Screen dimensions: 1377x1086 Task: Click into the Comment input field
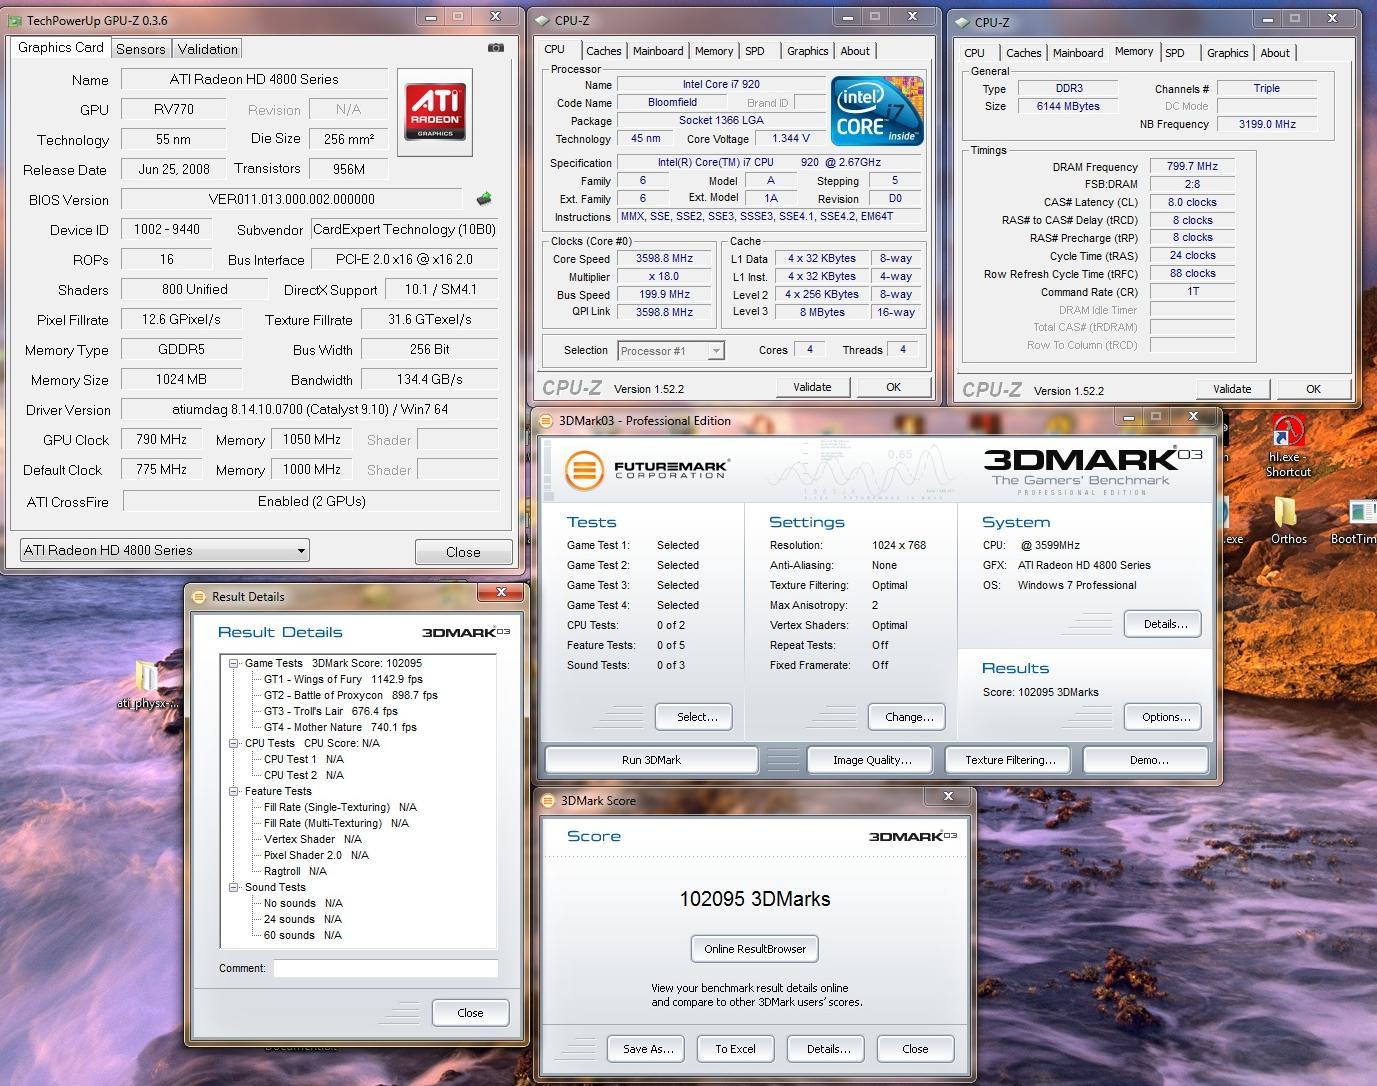[x=385, y=968]
